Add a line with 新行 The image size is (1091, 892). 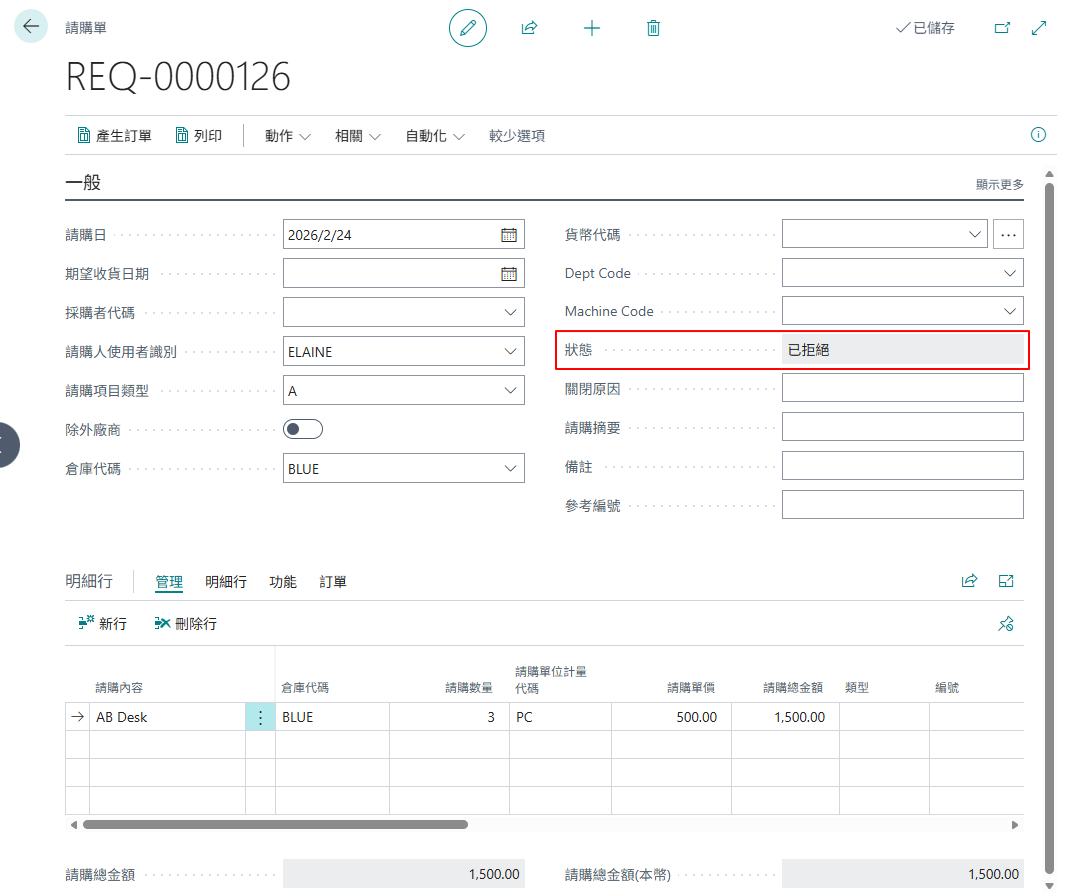(x=103, y=623)
